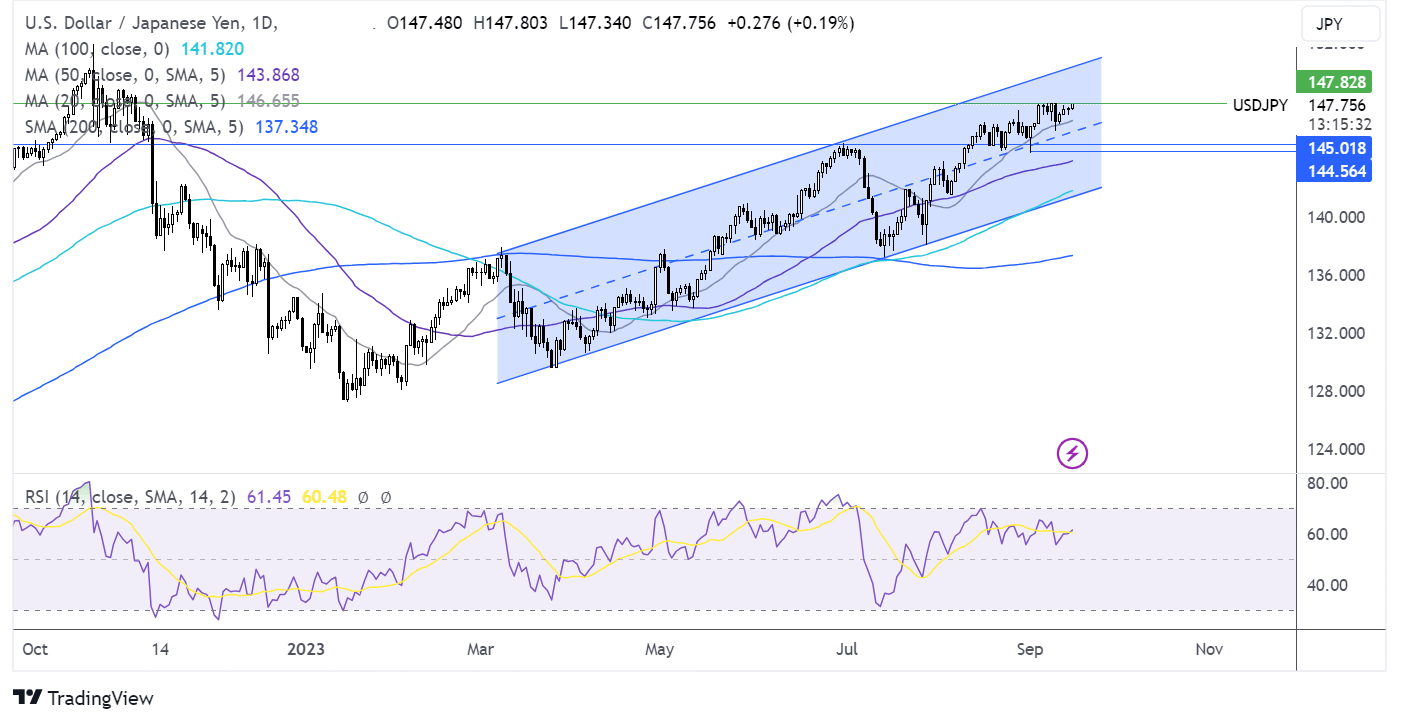Screen dimensions: 1401x724
Task: Click the daily change +0.276 (+0.19%)
Action: [790, 23]
